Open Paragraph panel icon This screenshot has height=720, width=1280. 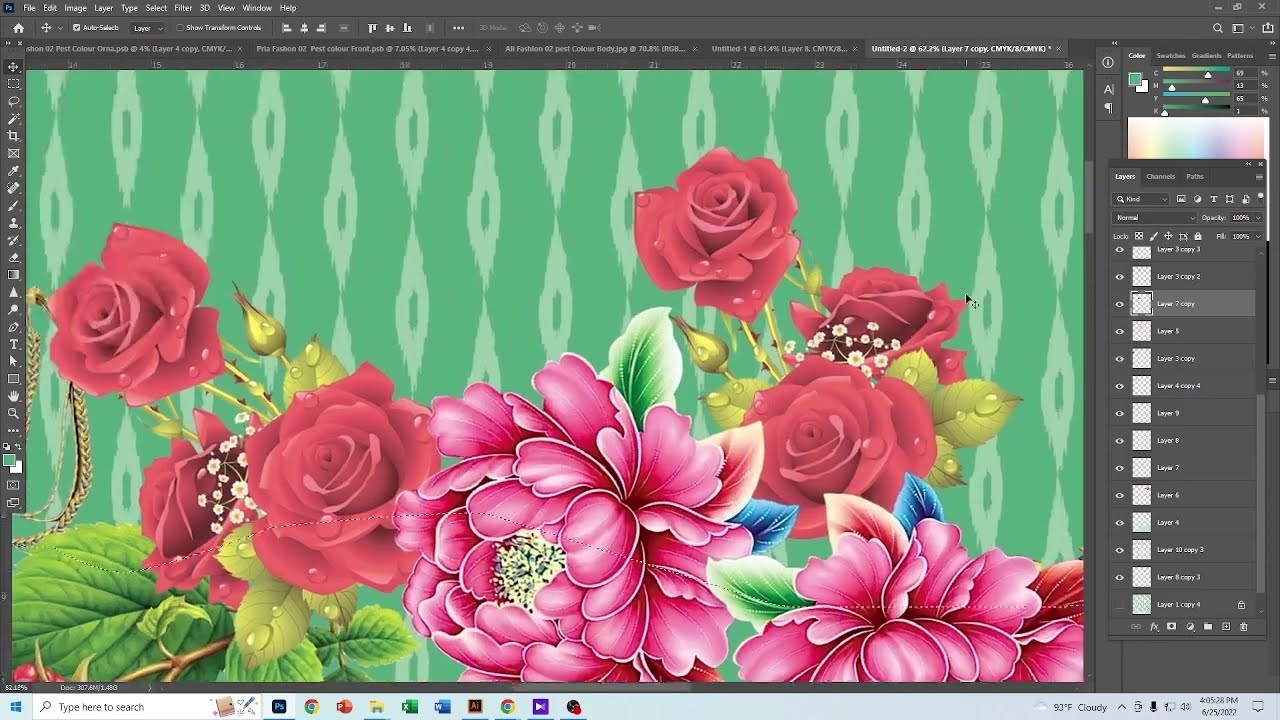(x=1108, y=107)
